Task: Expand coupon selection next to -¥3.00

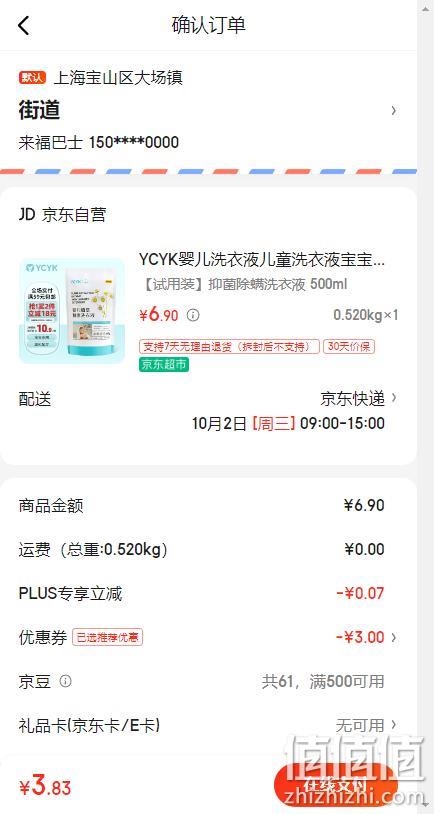Action: click(394, 637)
